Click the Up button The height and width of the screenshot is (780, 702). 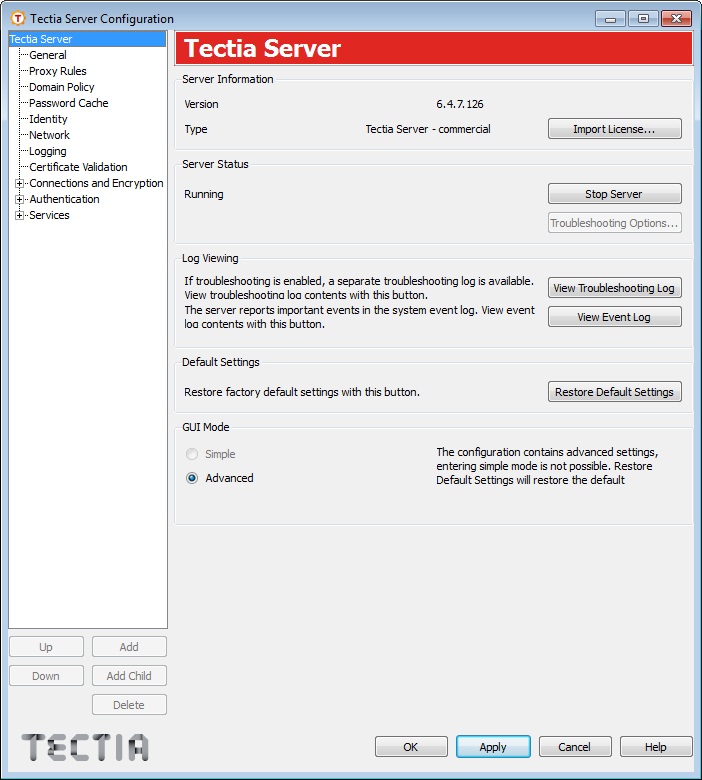pyautogui.click(x=46, y=647)
